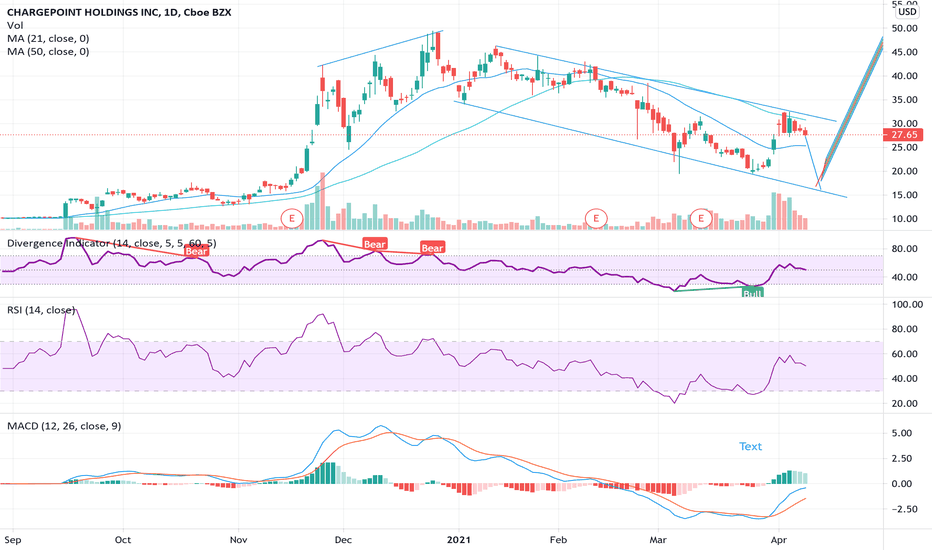Click the Bear label in late December

tap(432, 248)
